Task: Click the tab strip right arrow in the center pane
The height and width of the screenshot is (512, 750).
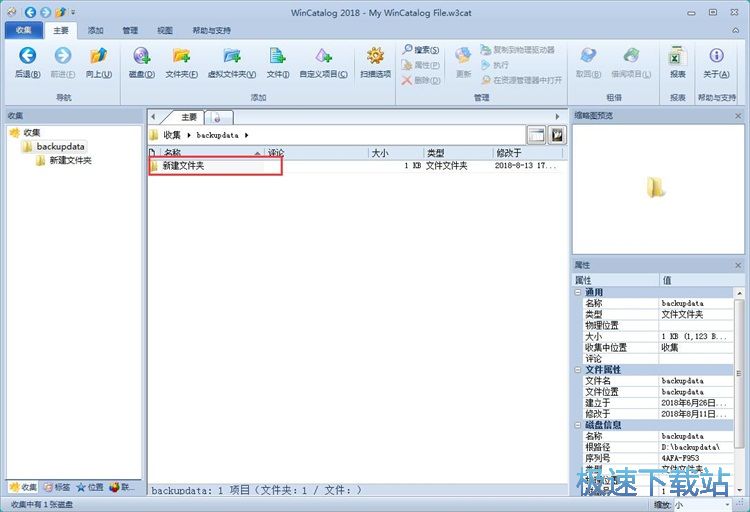Action: [x=557, y=116]
